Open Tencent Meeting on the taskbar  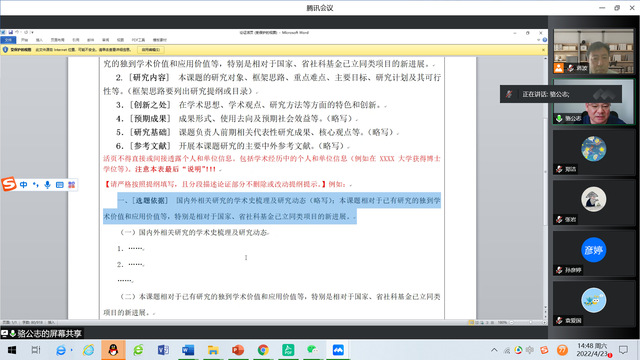338,350
